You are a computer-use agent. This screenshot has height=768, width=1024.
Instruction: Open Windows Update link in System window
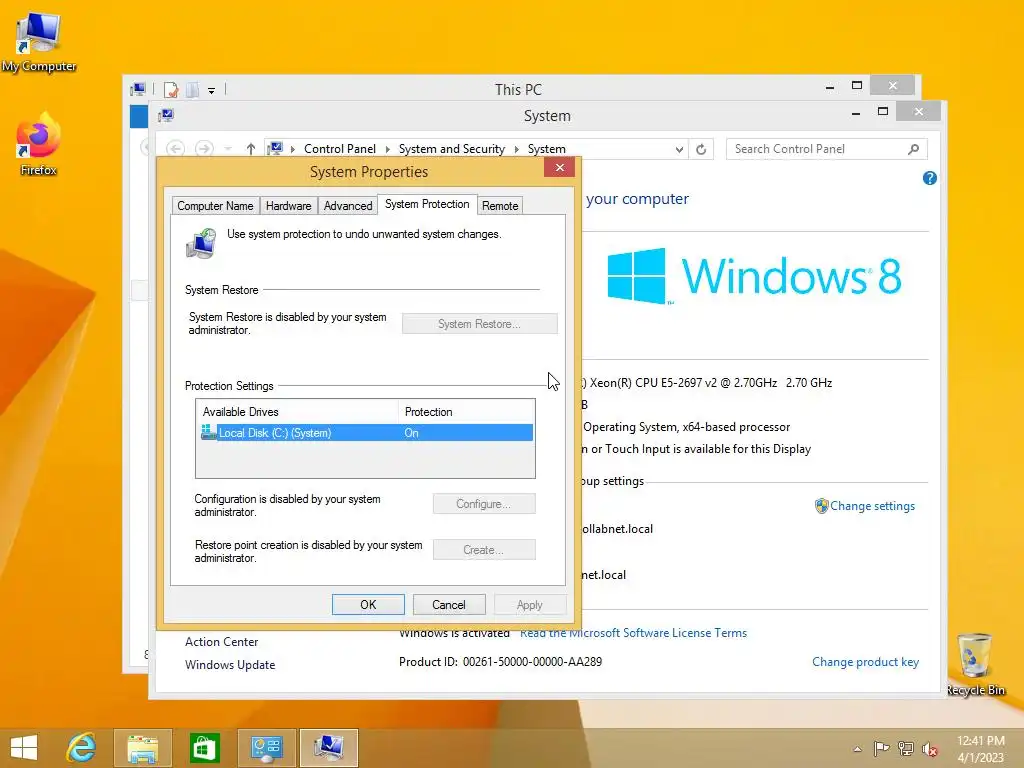coord(230,665)
